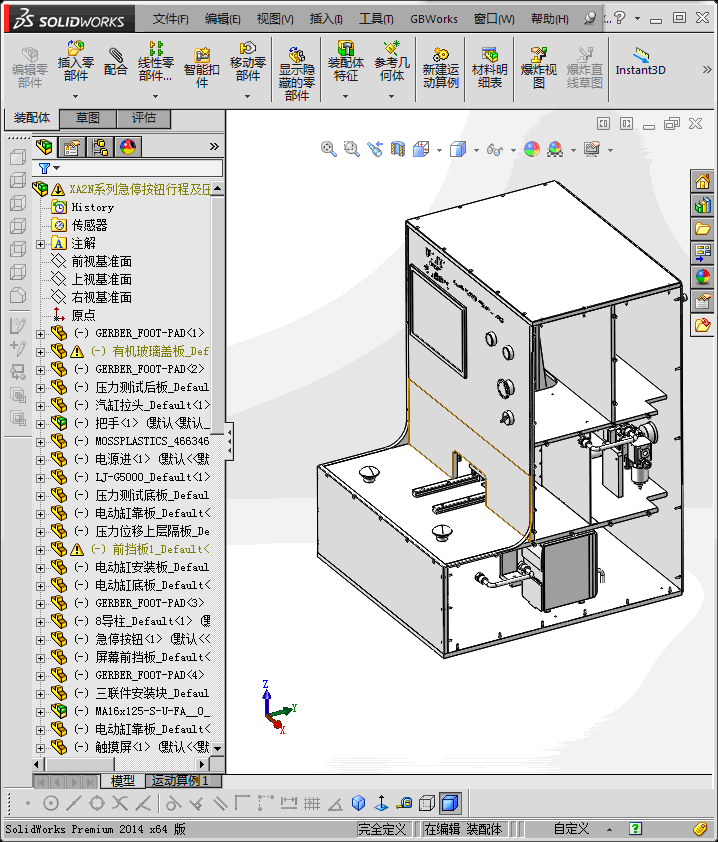Open the Insert (插入) menu
The height and width of the screenshot is (842, 718).
click(x=326, y=19)
